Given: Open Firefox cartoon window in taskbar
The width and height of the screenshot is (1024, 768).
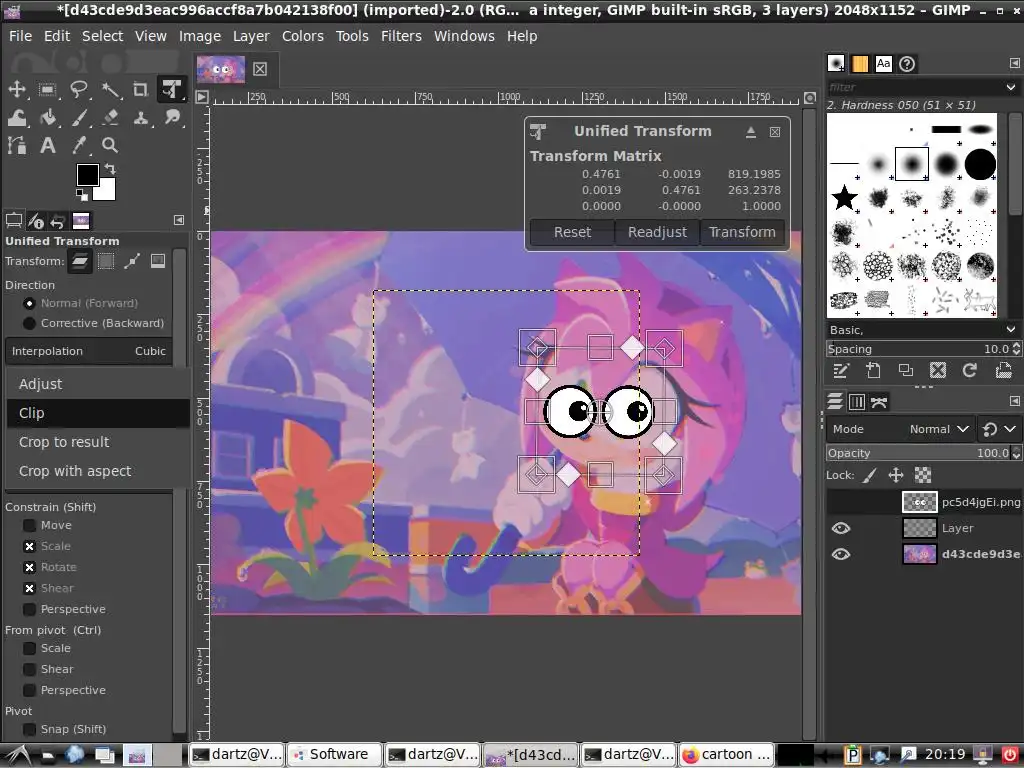Looking at the screenshot, I should point(726,755).
